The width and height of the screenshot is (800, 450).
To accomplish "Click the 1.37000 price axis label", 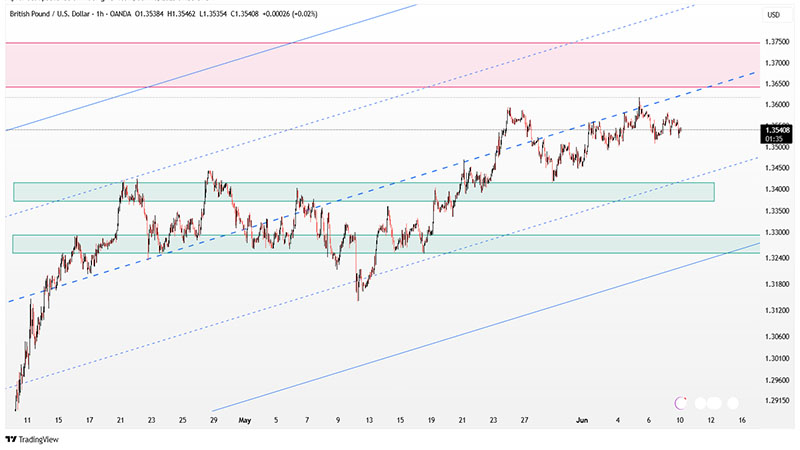I will pyautogui.click(x=777, y=63).
